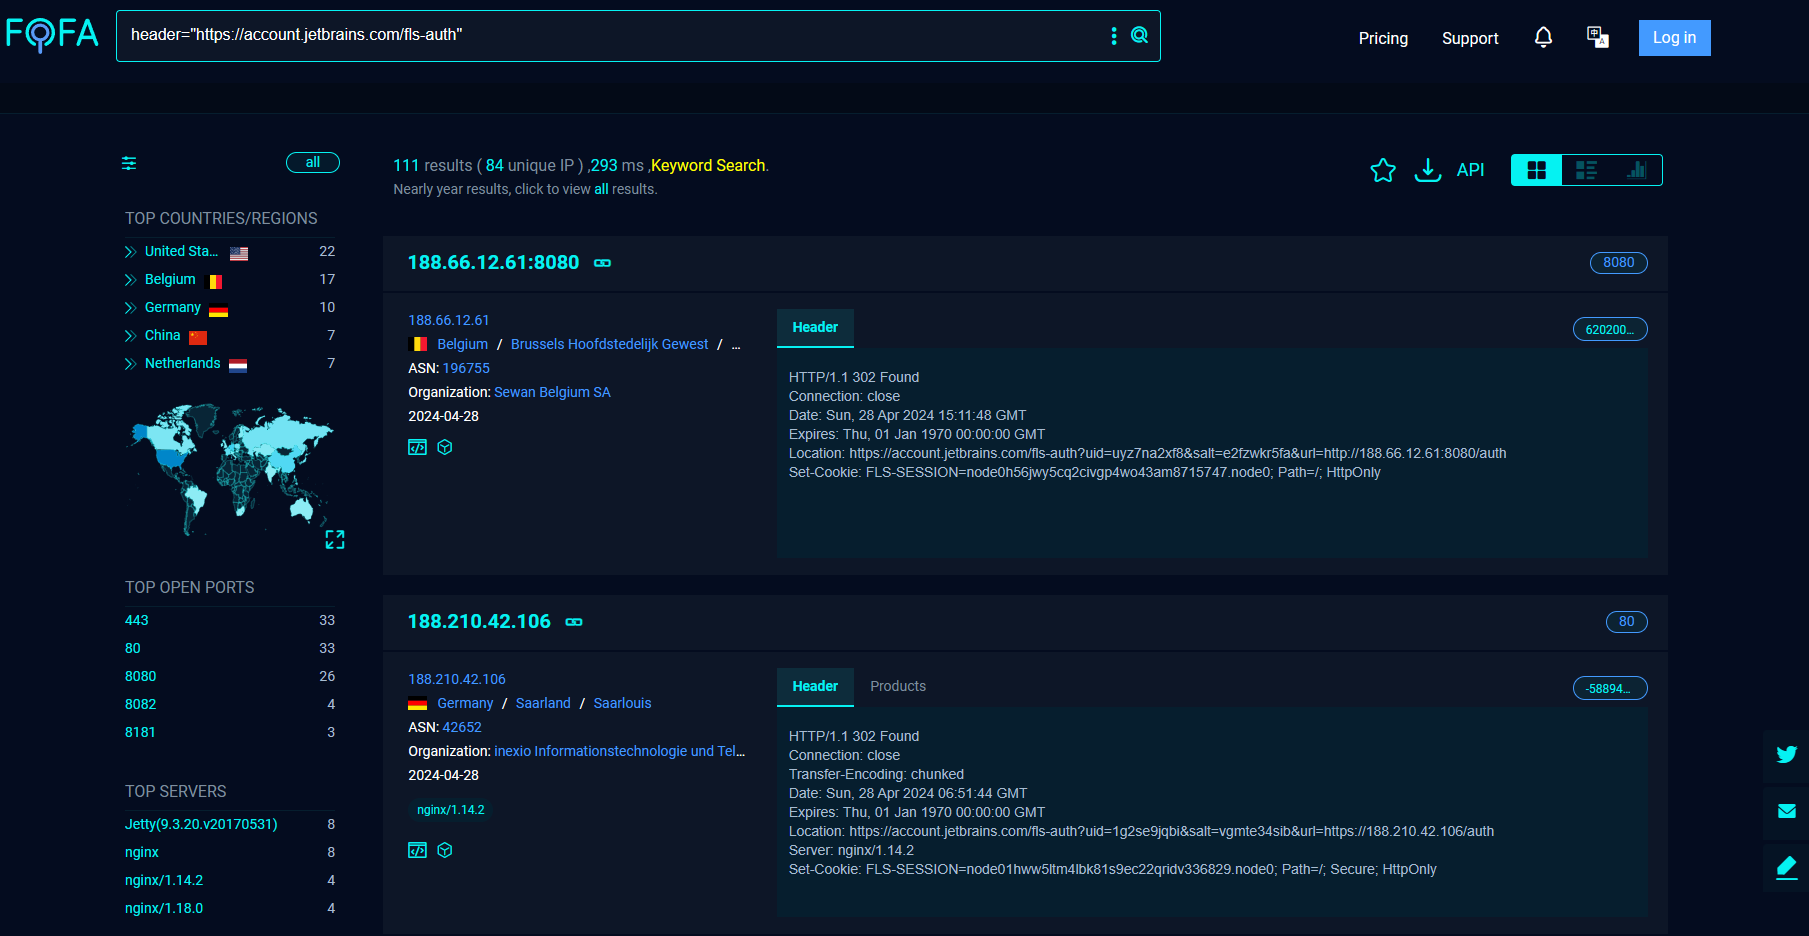Open the Support menu
This screenshot has width=1809, height=936.
[x=1470, y=38]
